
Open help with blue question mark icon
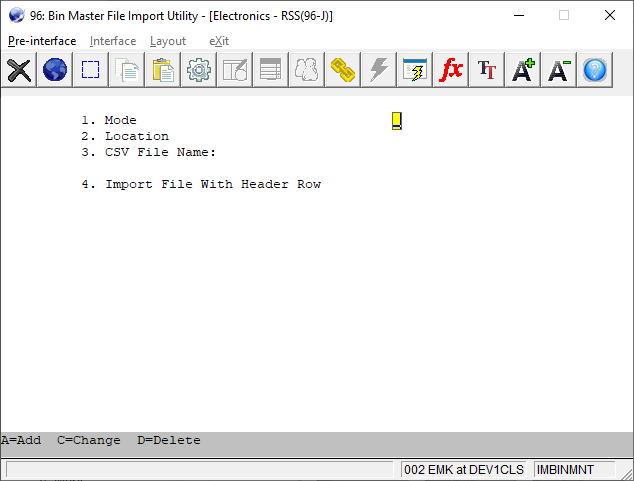[595, 70]
